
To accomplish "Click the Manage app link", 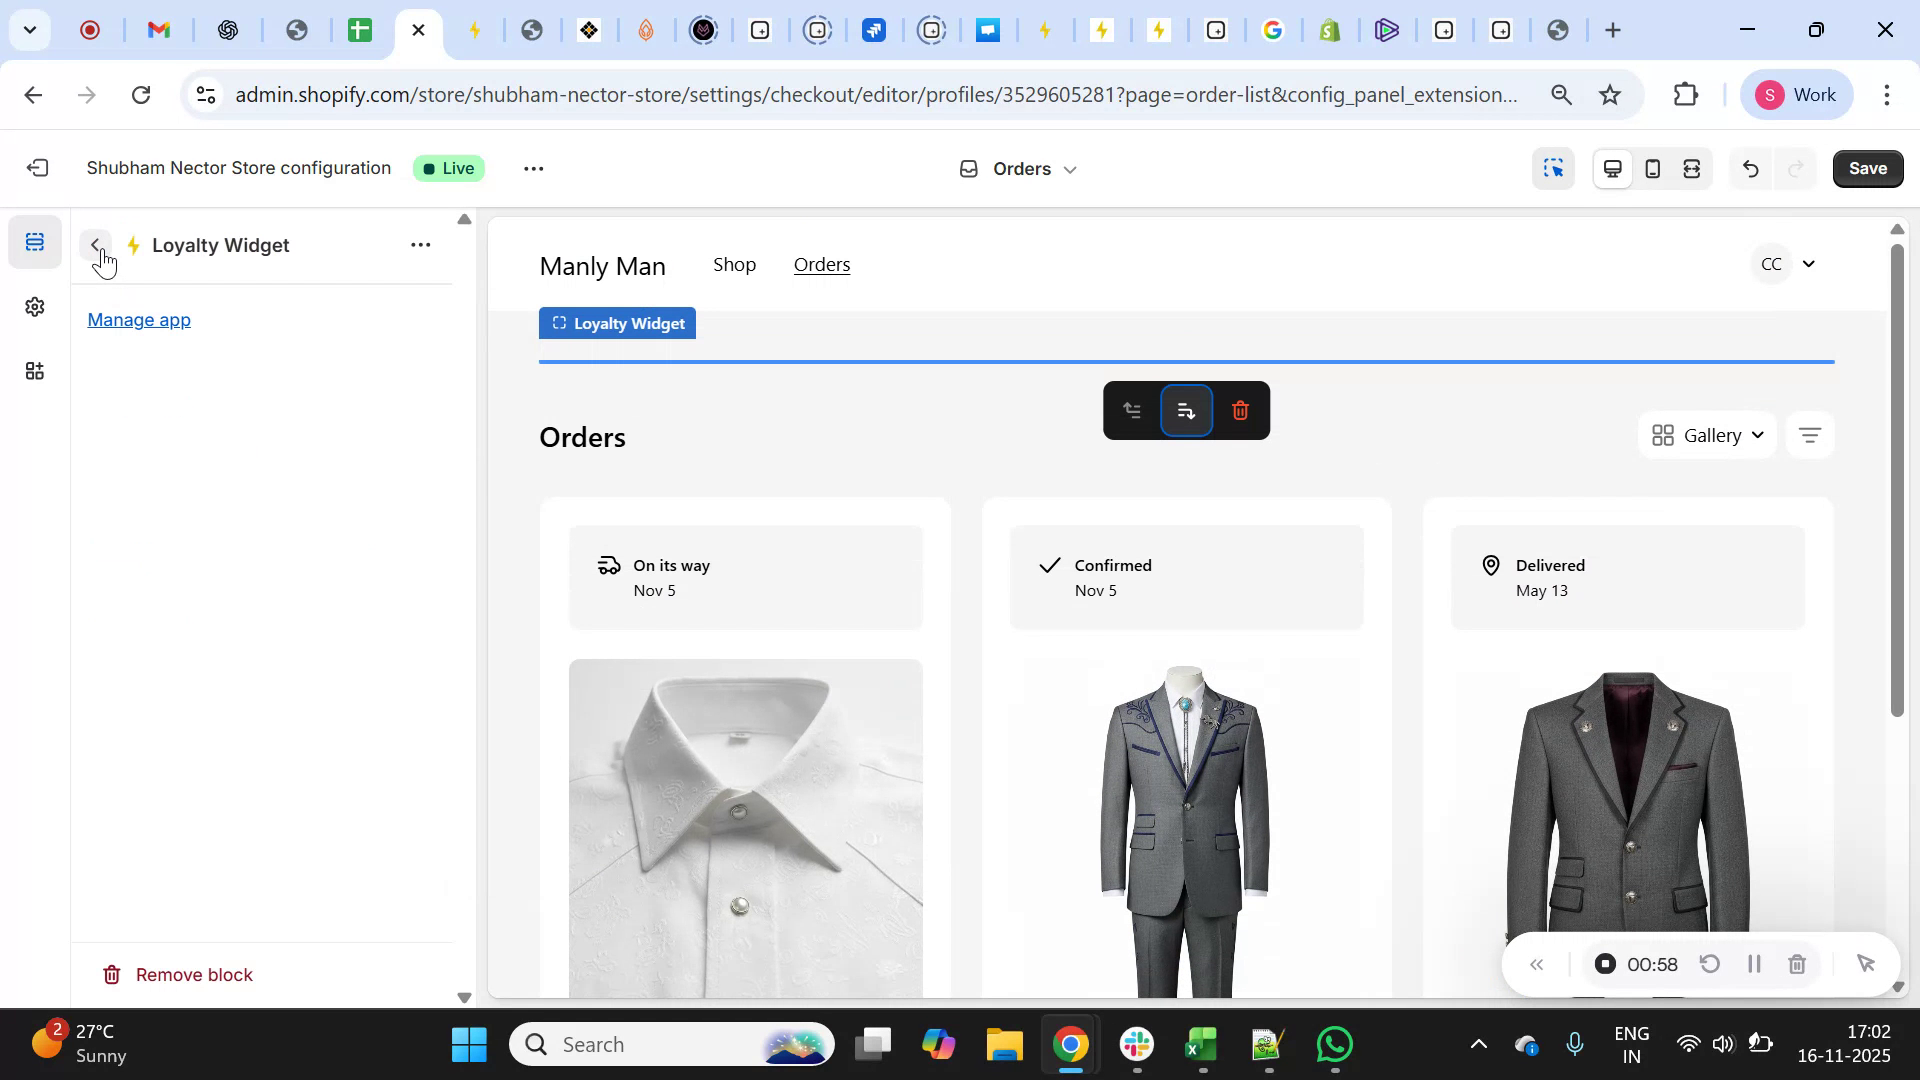I will pyautogui.click(x=138, y=319).
